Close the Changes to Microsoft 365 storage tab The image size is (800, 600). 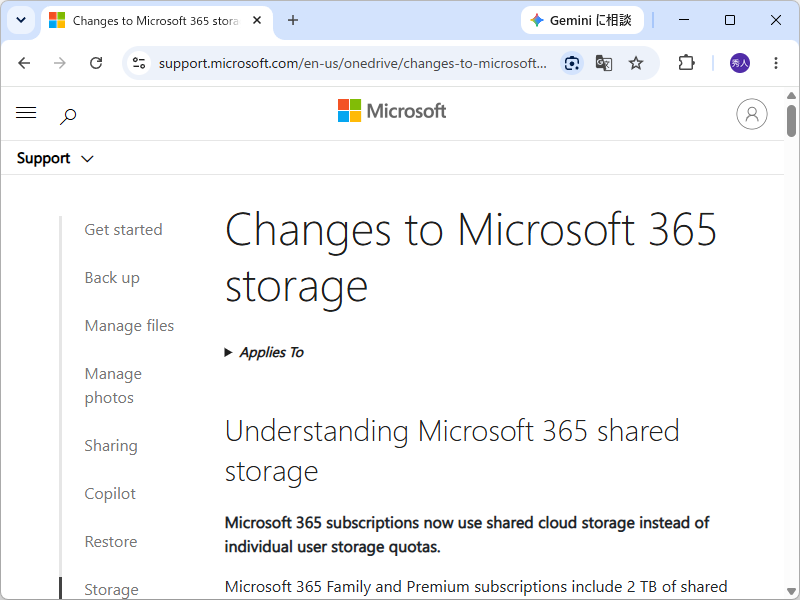[257, 20]
